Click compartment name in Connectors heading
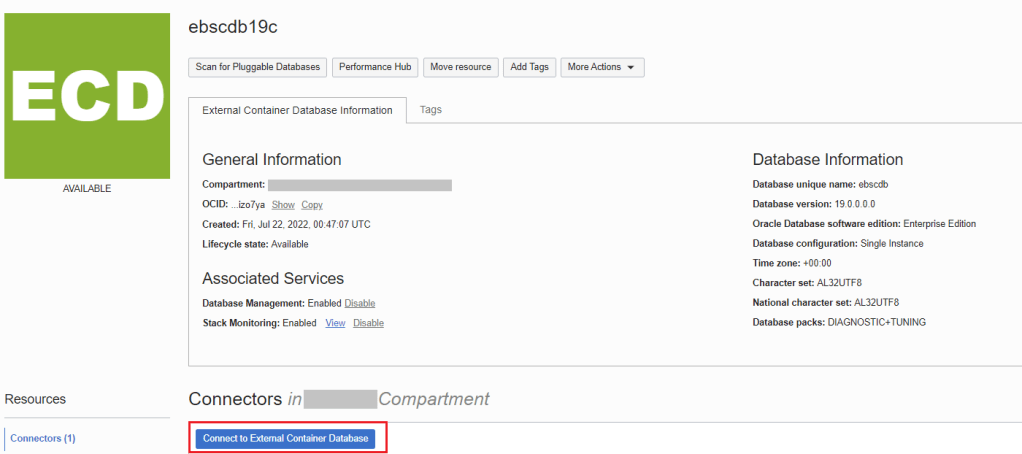 point(340,399)
